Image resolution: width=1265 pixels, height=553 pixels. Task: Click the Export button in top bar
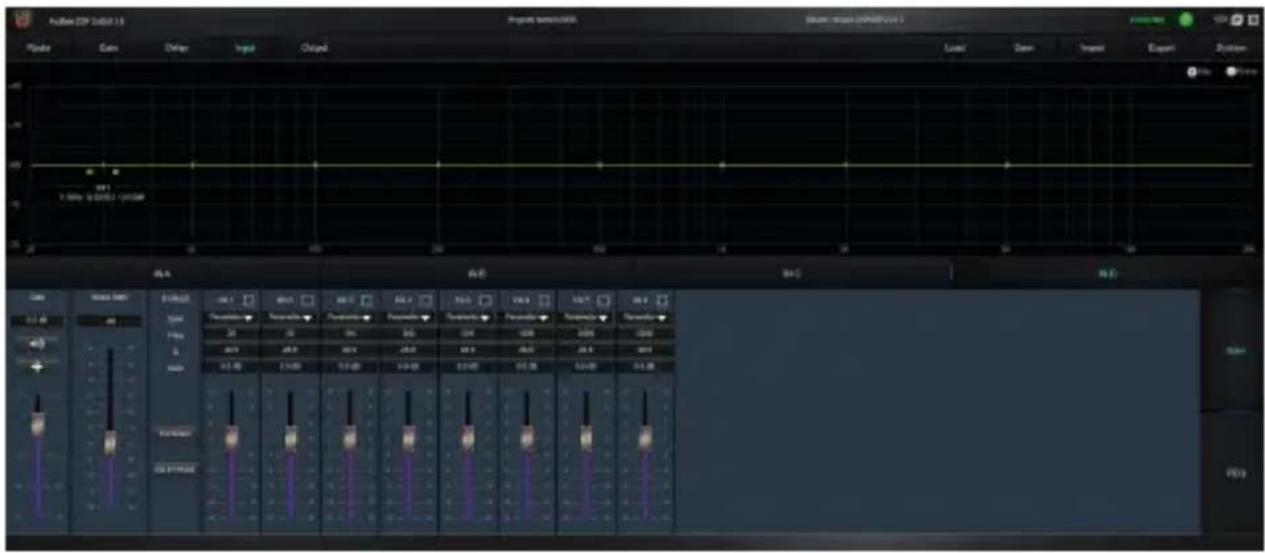1160,48
